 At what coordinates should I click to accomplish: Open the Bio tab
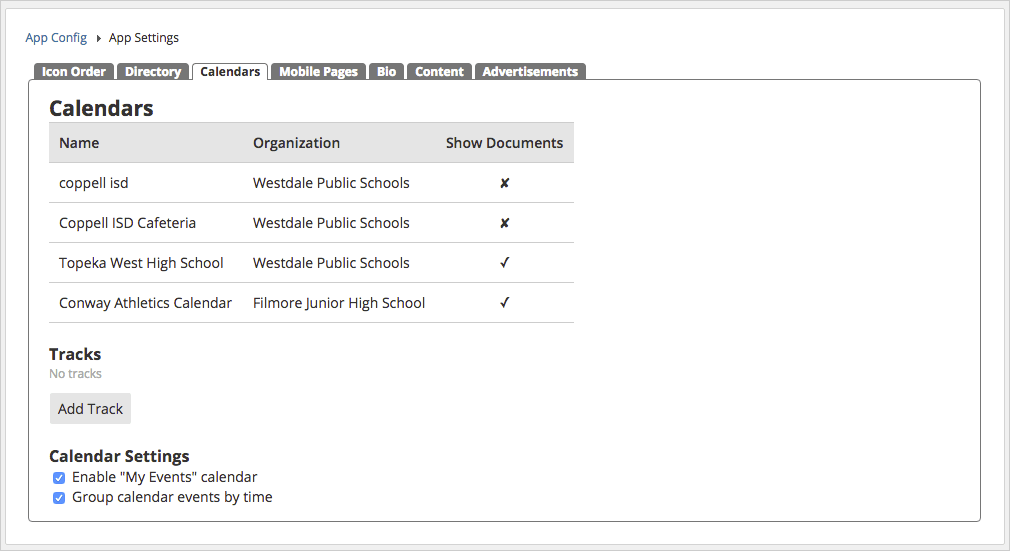tap(386, 72)
